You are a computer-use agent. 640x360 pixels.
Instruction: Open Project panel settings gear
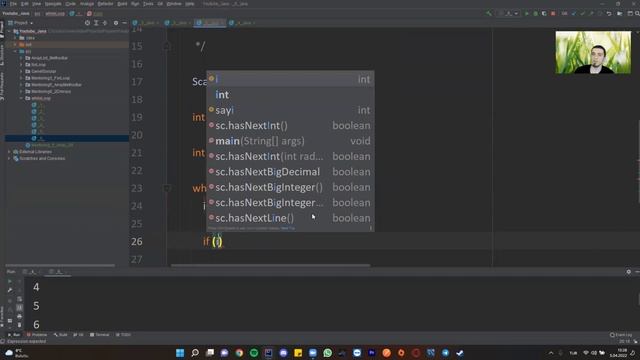(x=116, y=23)
